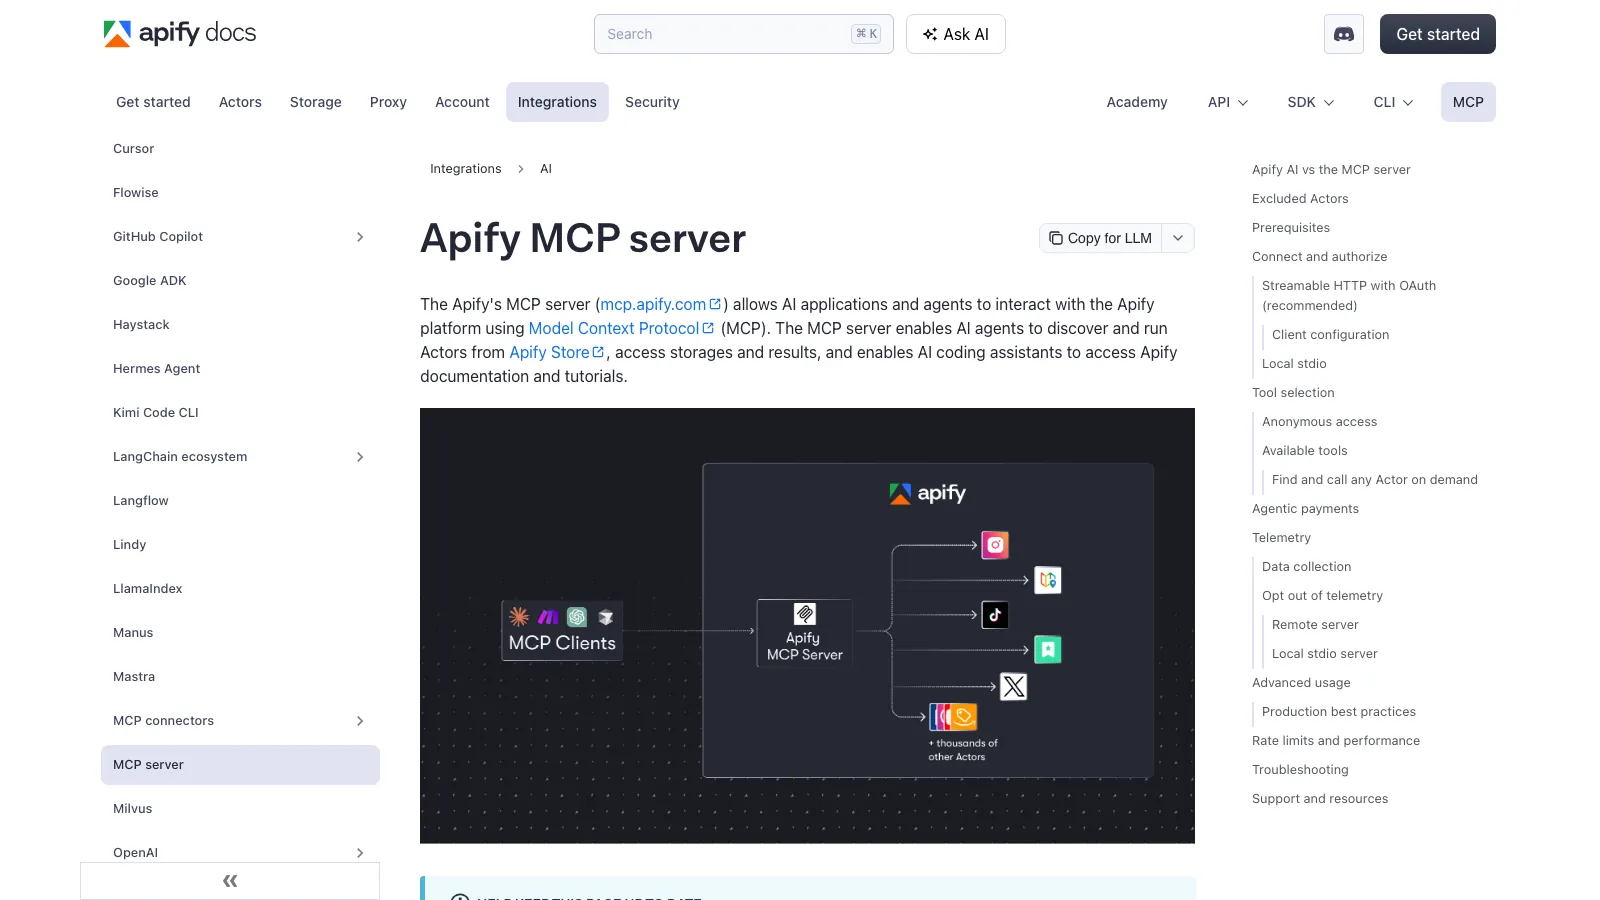Screen dimensions: 1600x900
Task: Click the AI breadcrumb
Action: 546,169
